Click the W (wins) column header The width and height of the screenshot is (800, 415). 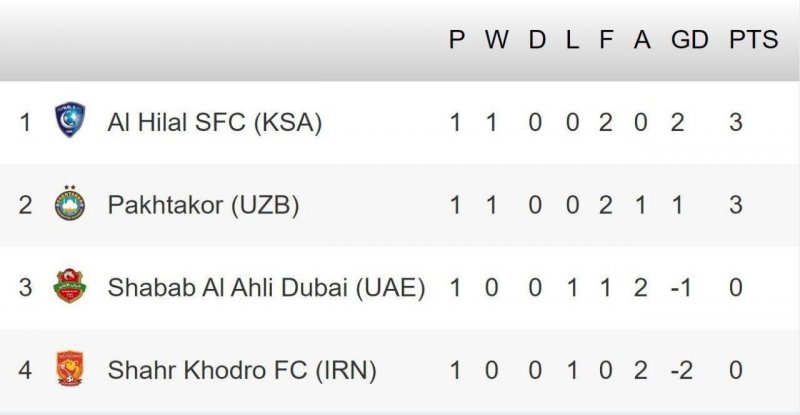497,40
